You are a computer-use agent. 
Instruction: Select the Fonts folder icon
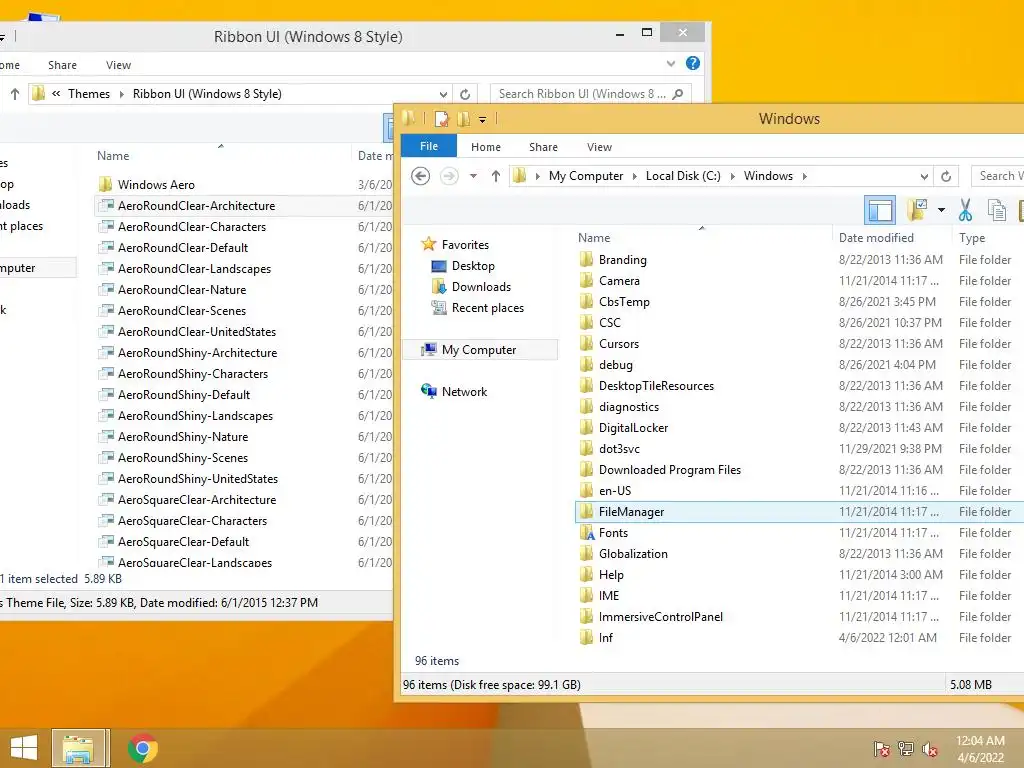[x=587, y=533]
